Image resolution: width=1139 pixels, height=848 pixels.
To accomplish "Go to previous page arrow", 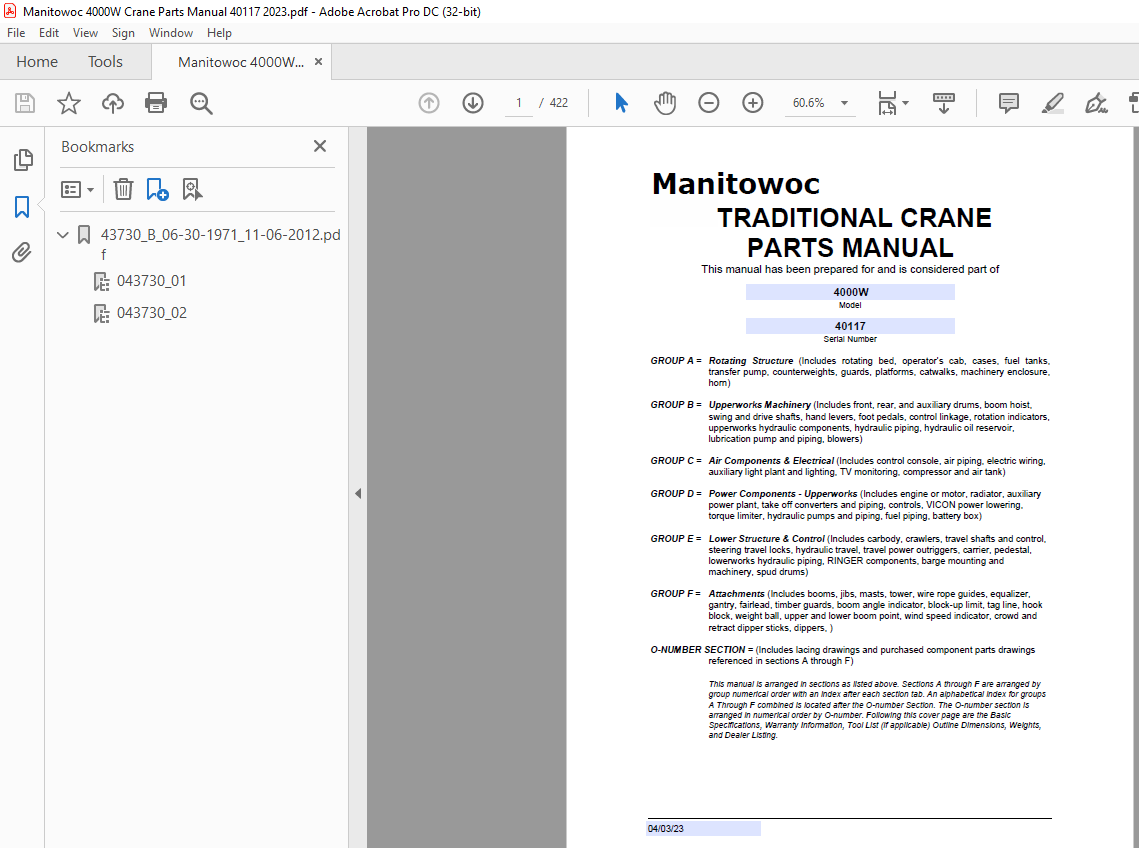I will tap(429, 103).
